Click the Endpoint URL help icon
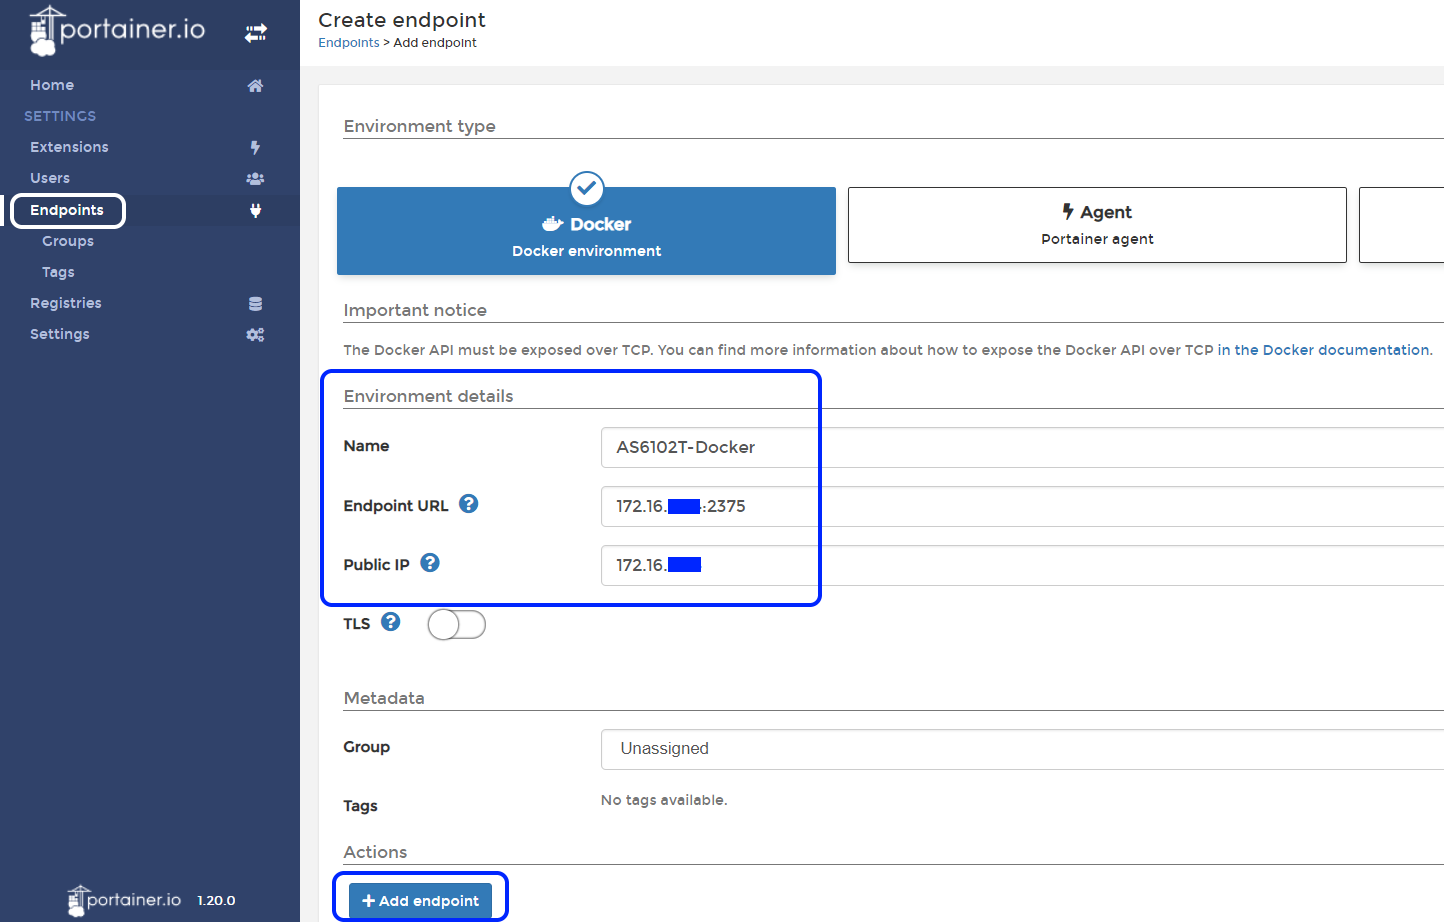The image size is (1444, 922). 468,504
